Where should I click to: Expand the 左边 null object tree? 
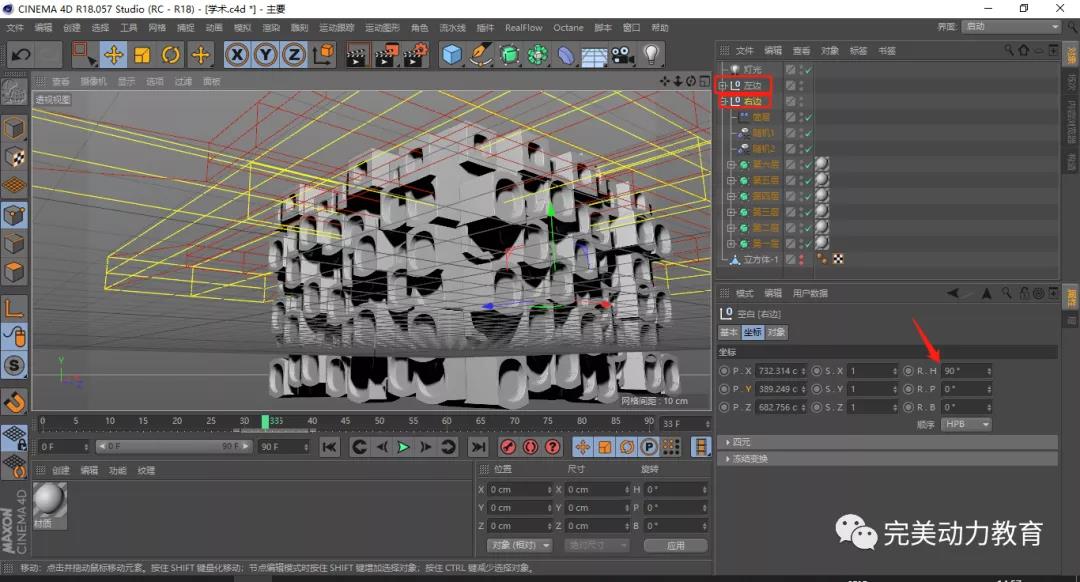(x=723, y=86)
